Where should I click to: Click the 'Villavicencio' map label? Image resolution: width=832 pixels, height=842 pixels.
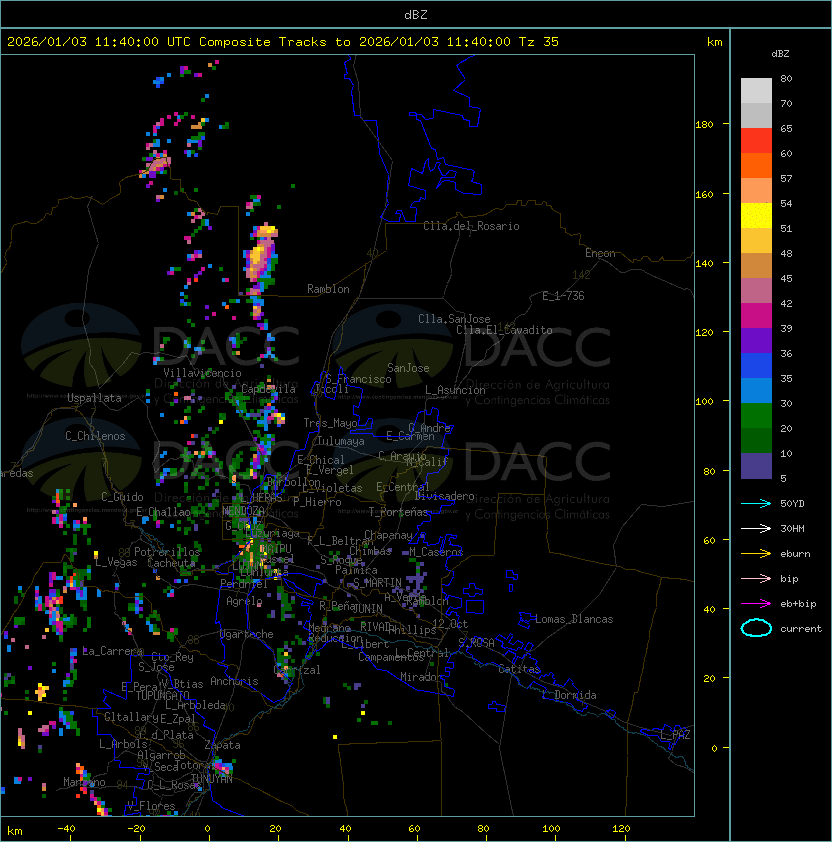(x=202, y=373)
